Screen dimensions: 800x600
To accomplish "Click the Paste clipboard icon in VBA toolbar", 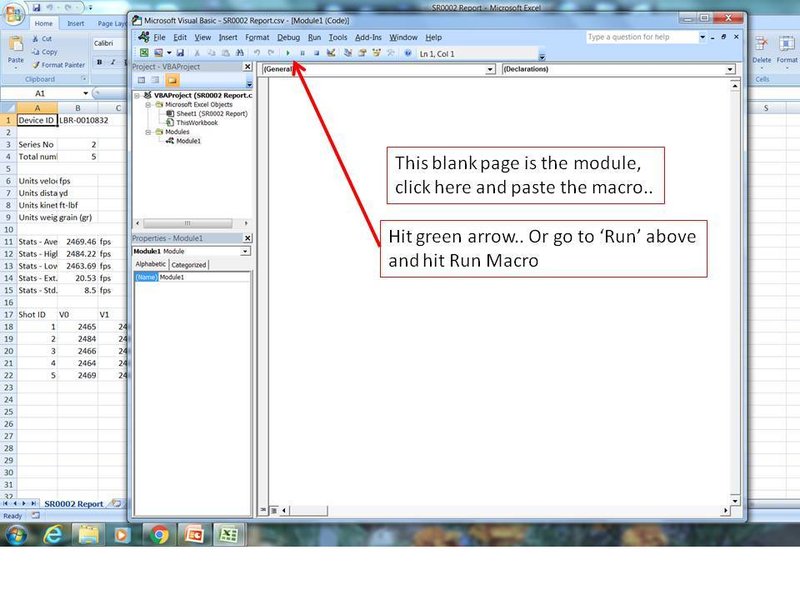I will (226, 53).
